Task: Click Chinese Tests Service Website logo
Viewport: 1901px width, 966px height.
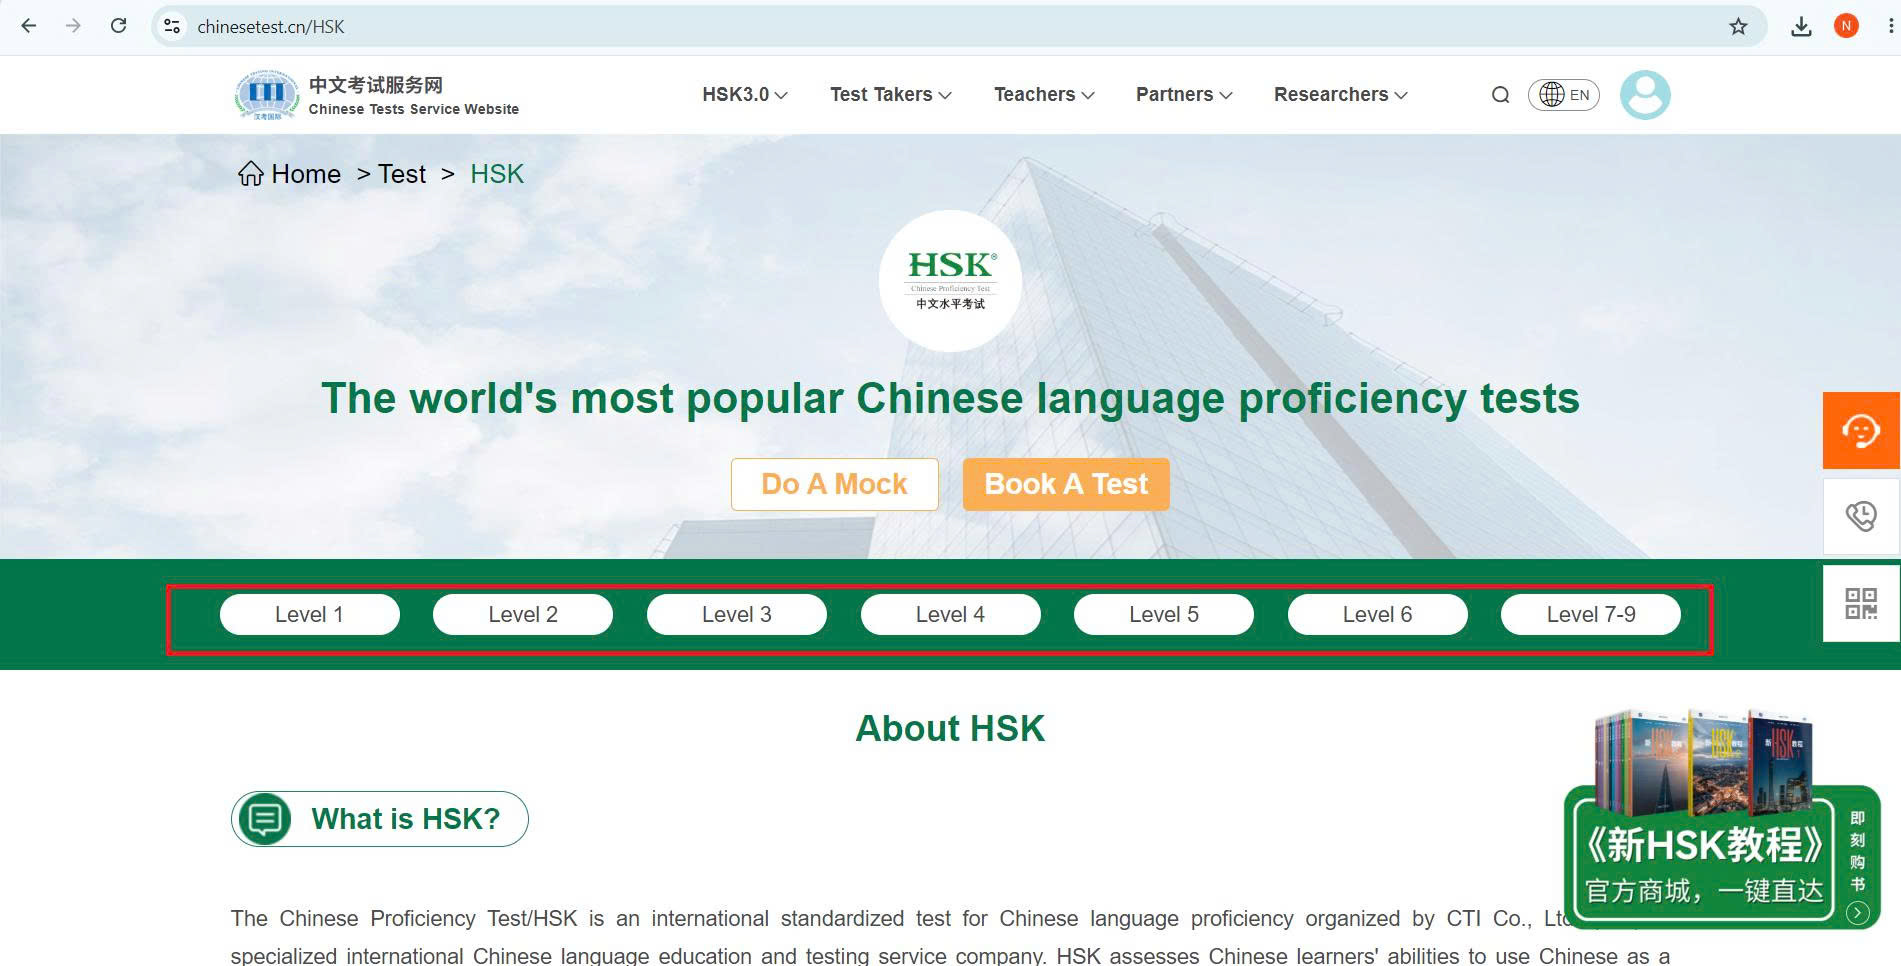Action: click(x=376, y=95)
